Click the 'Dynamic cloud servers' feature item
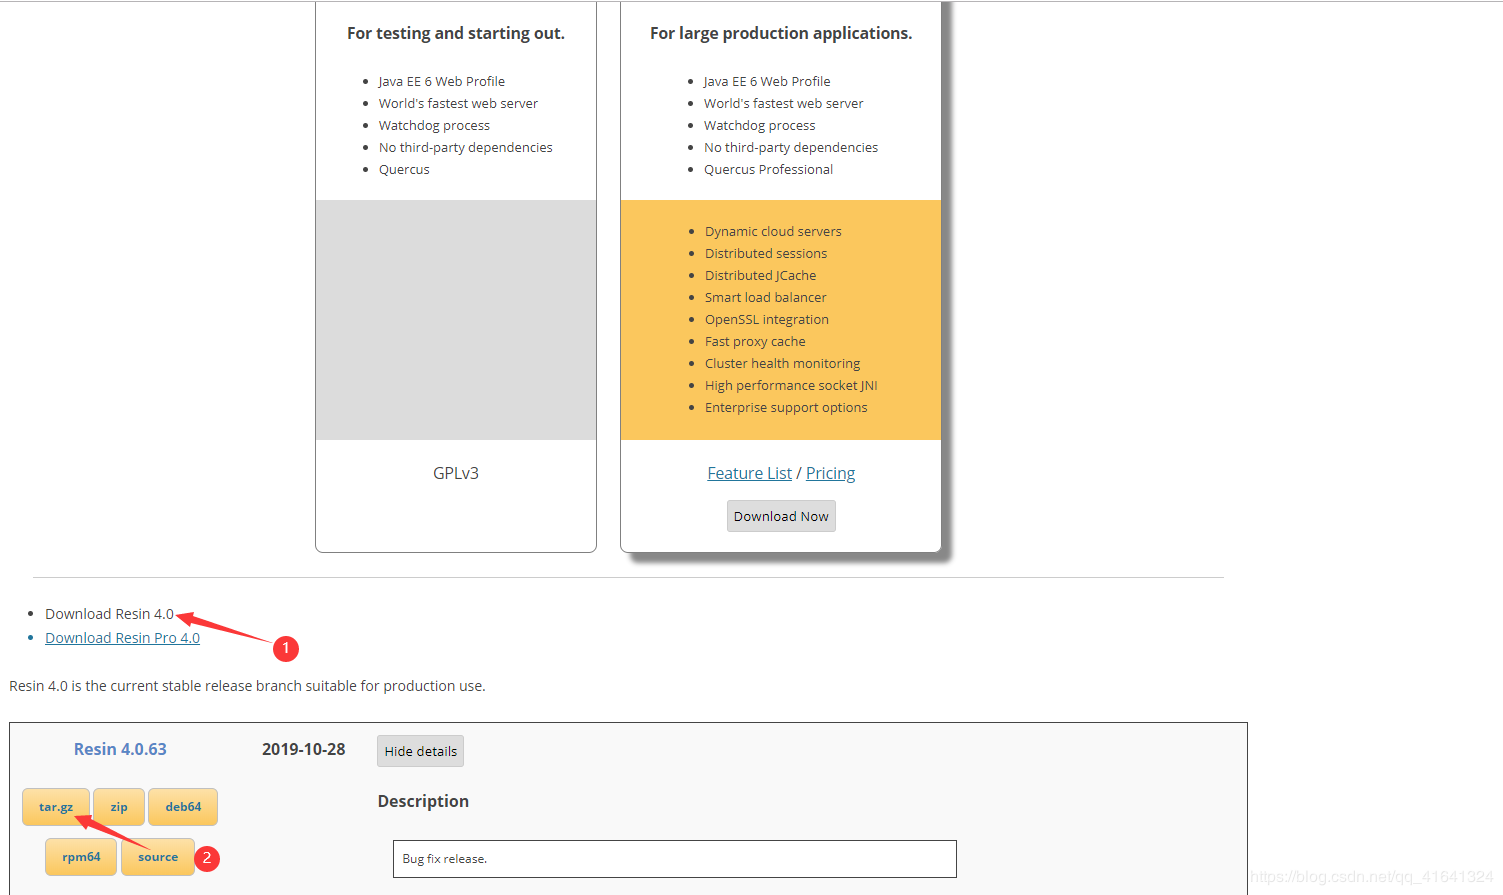Screen dimensions: 1503x895 [773, 231]
